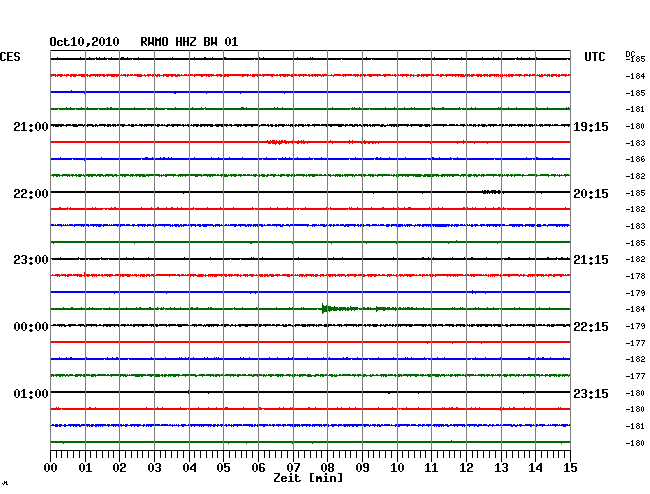Click minute label 14 on the time axis
Image resolution: width=650 pixels, height=494 pixels.
[x=536, y=467]
